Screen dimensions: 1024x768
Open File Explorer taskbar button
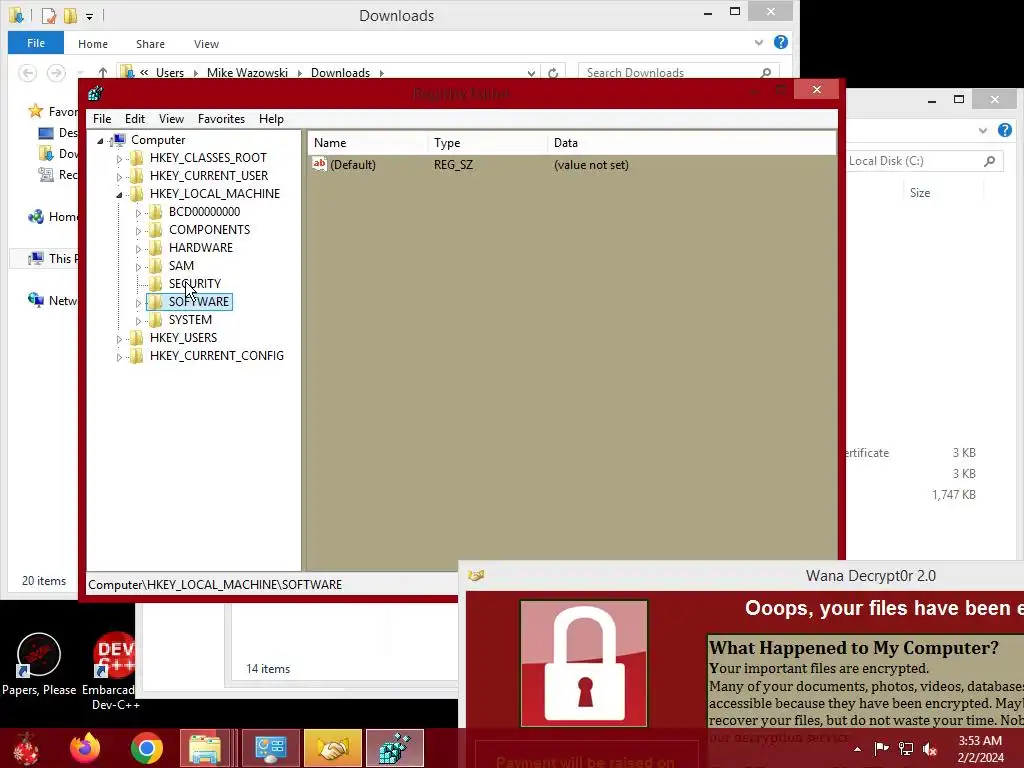(205, 748)
